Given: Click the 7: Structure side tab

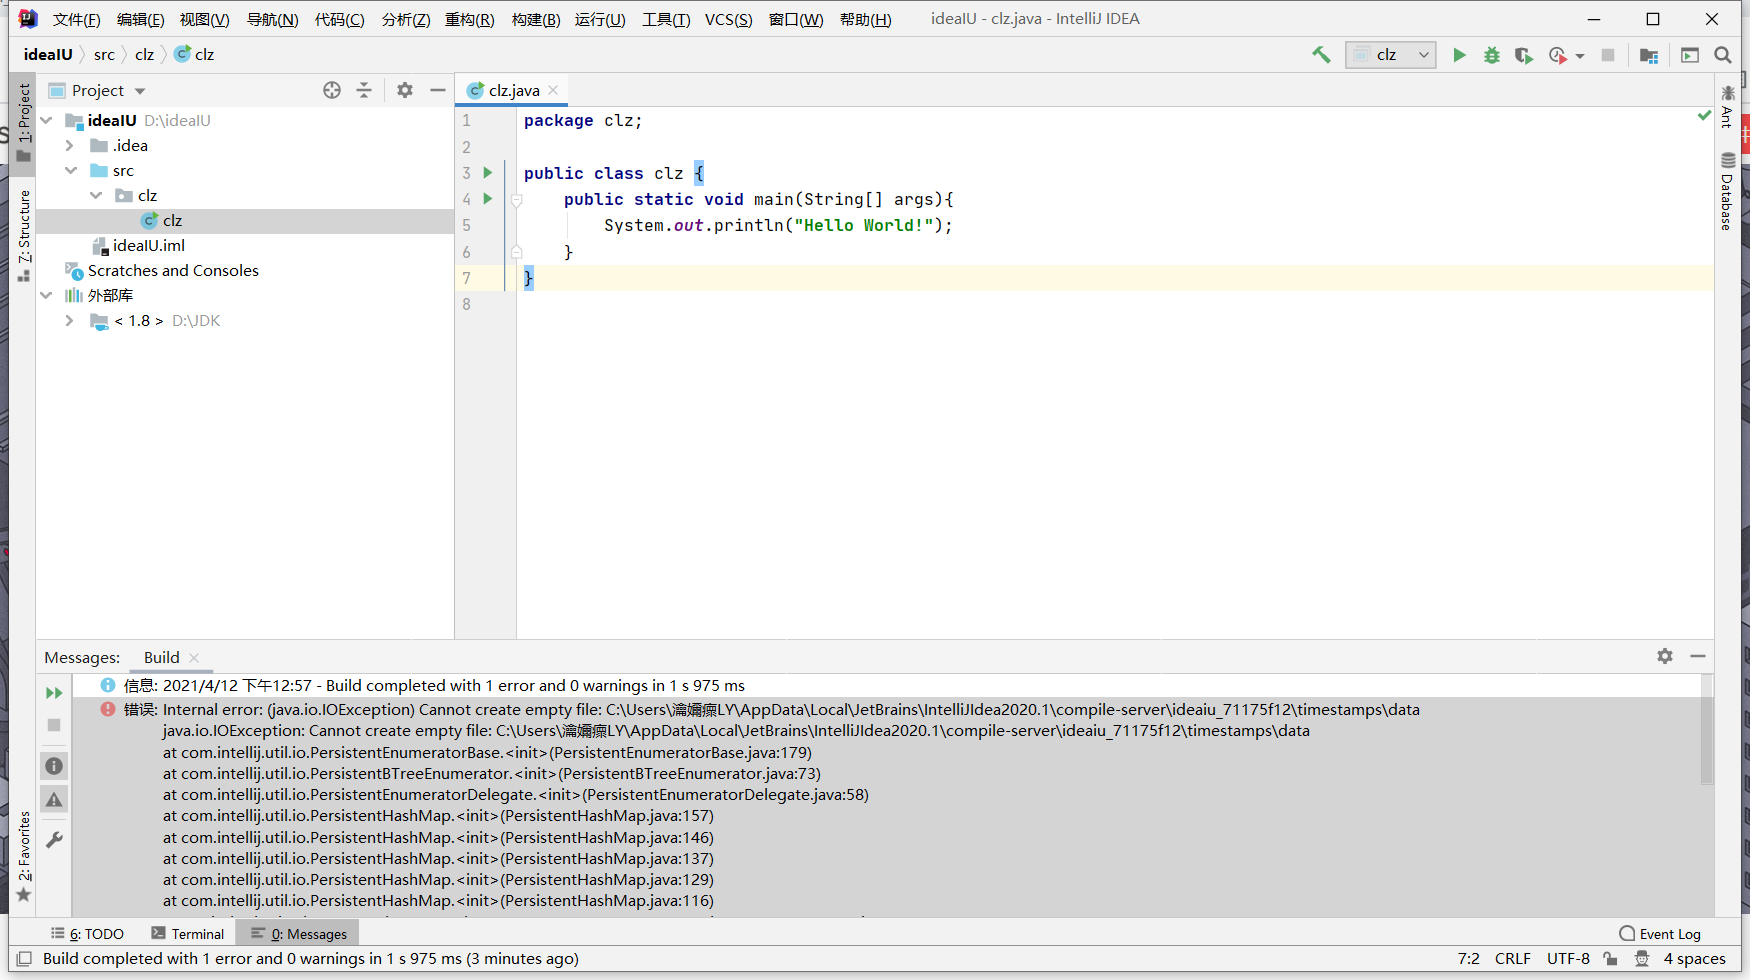Looking at the screenshot, I should (x=23, y=235).
